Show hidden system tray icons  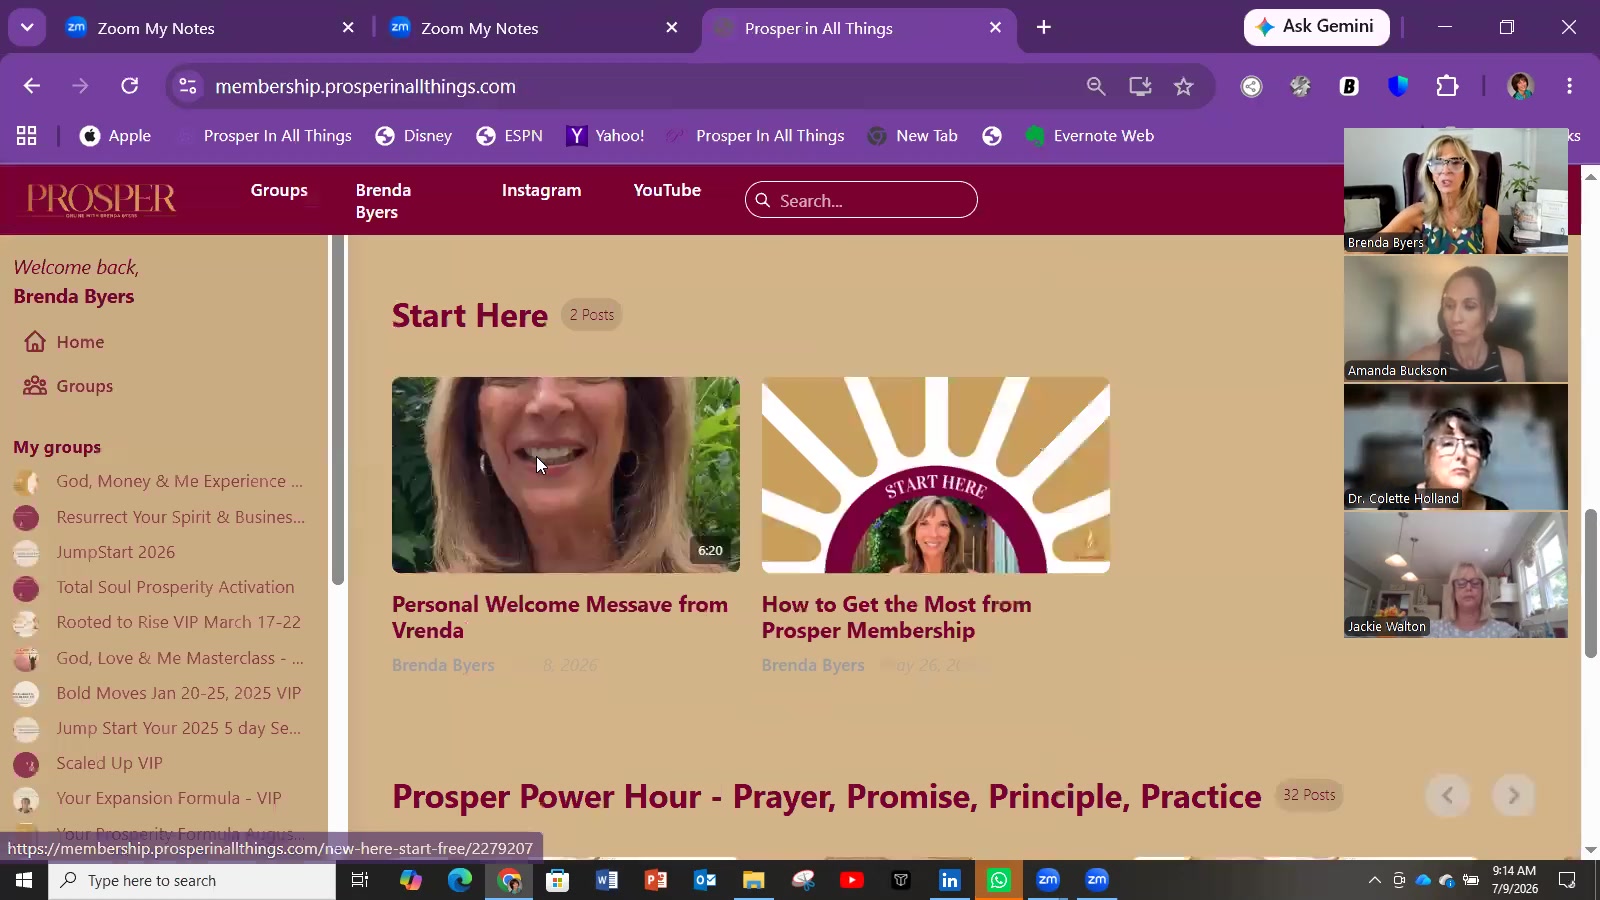coord(1374,880)
